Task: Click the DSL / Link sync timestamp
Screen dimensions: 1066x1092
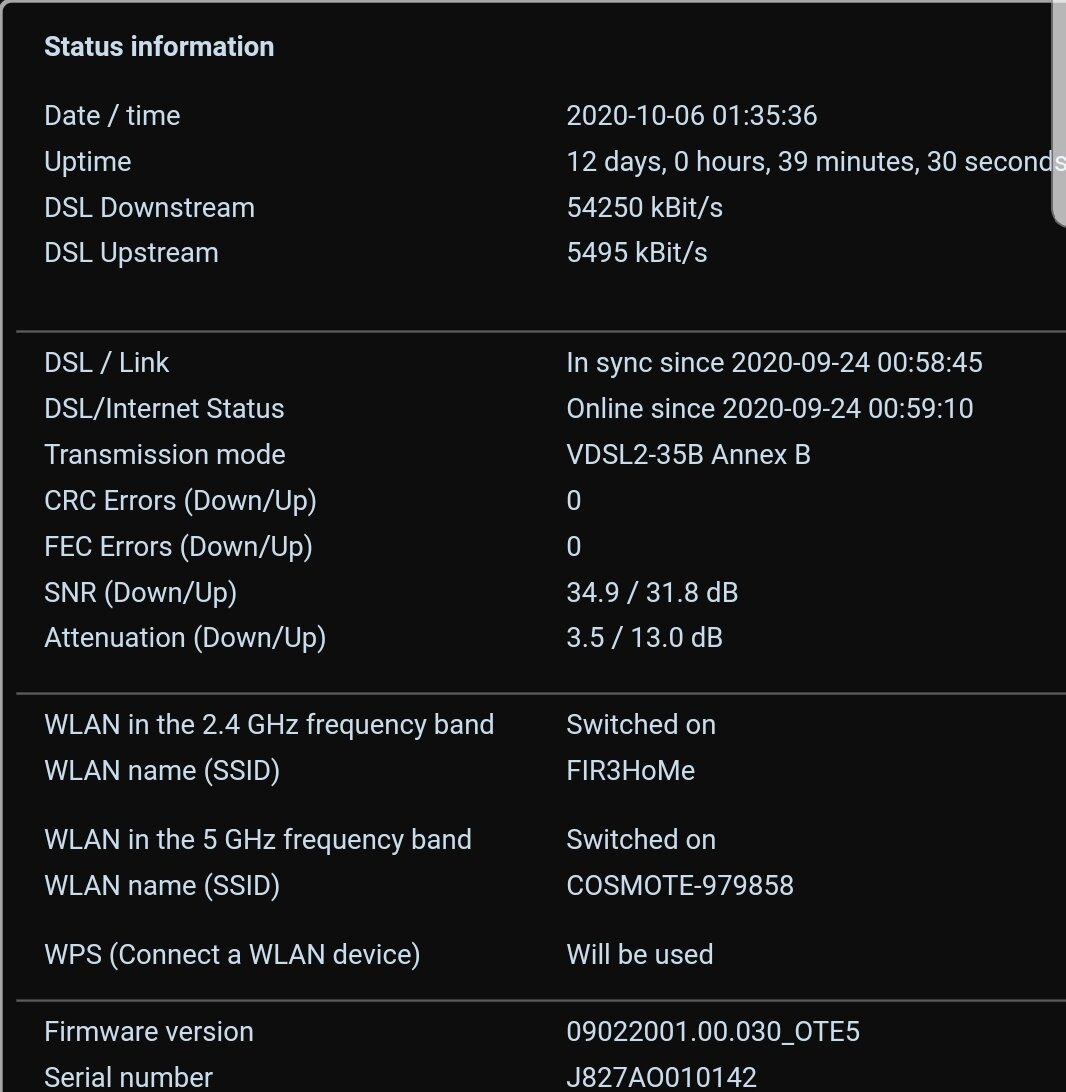Action: (774, 363)
